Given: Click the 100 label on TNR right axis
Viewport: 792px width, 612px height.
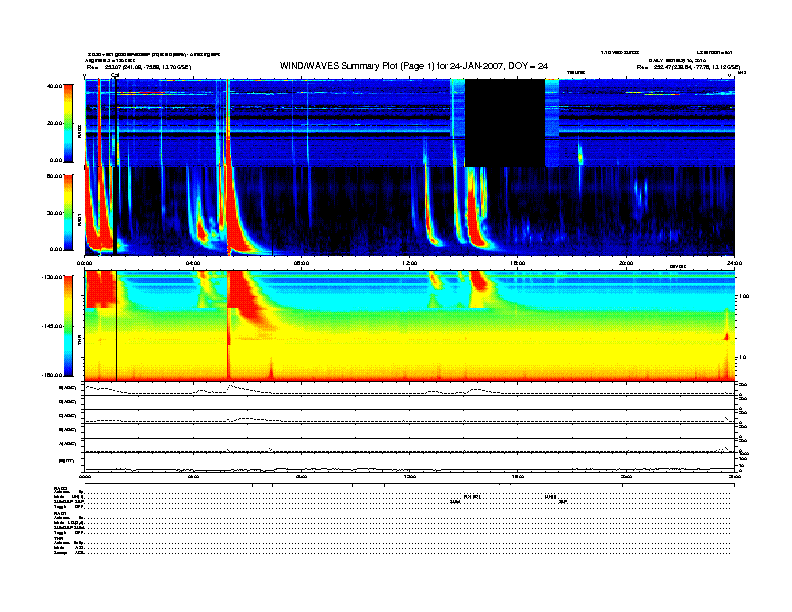Looking at the screenshot, I should click(744, 296).
